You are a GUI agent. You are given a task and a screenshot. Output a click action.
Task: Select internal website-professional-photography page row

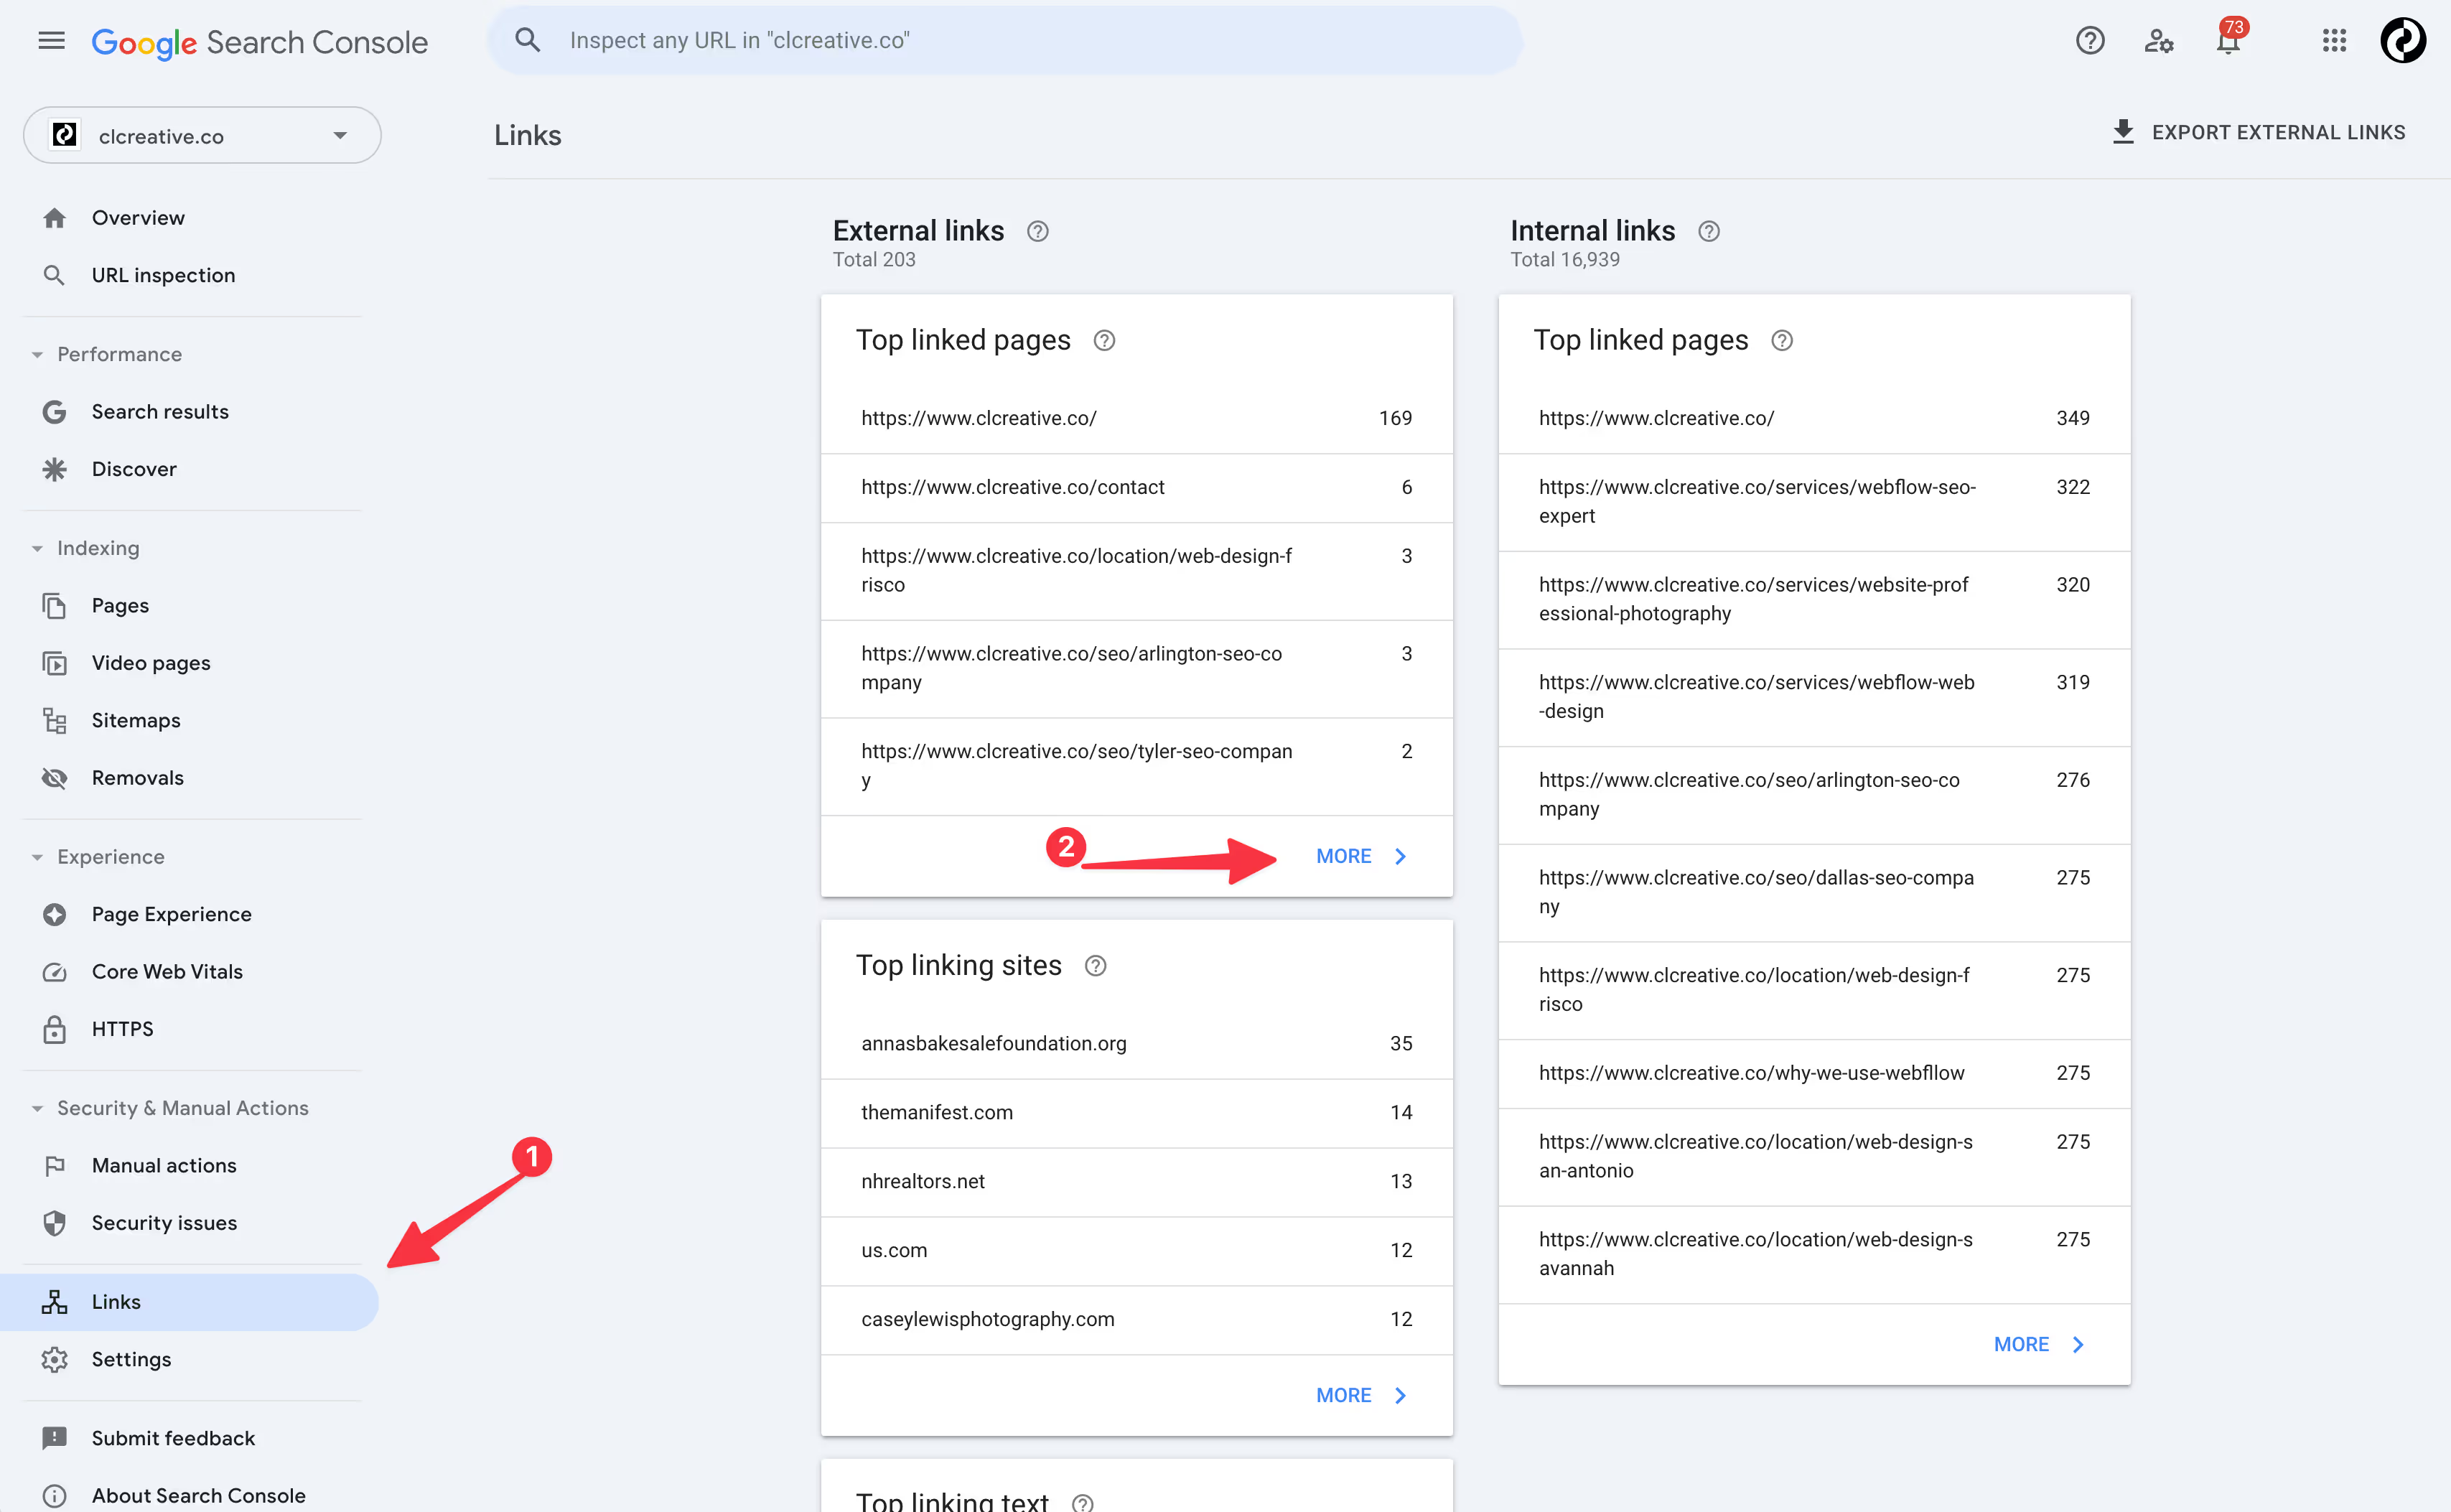point(1814,599)
